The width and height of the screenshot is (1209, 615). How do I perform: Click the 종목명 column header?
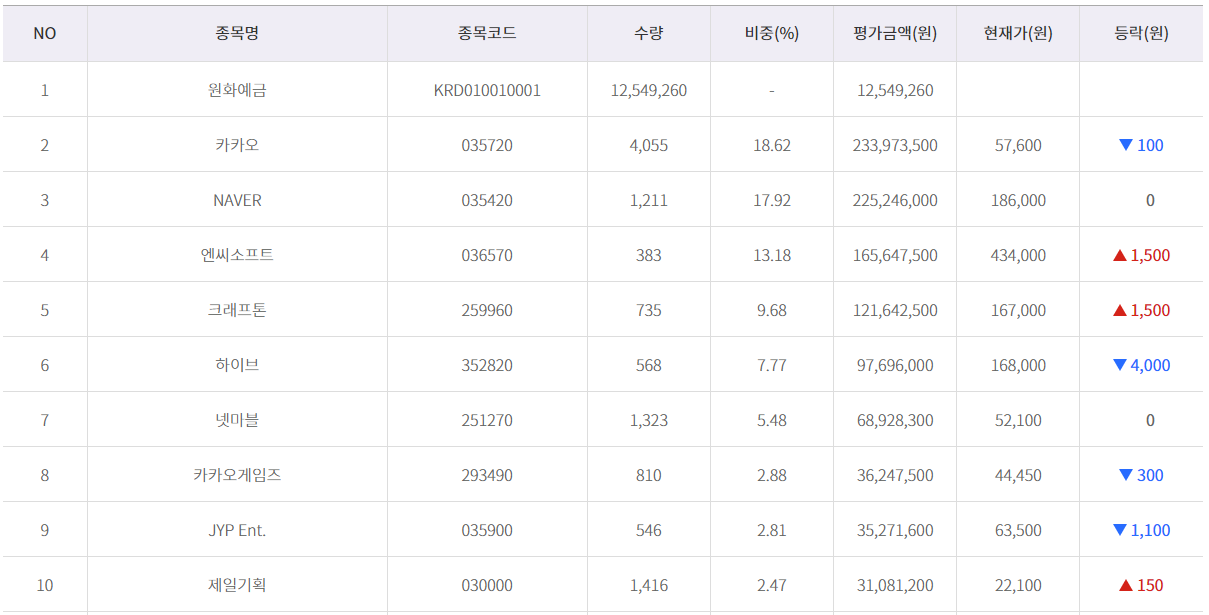[237, 33]
